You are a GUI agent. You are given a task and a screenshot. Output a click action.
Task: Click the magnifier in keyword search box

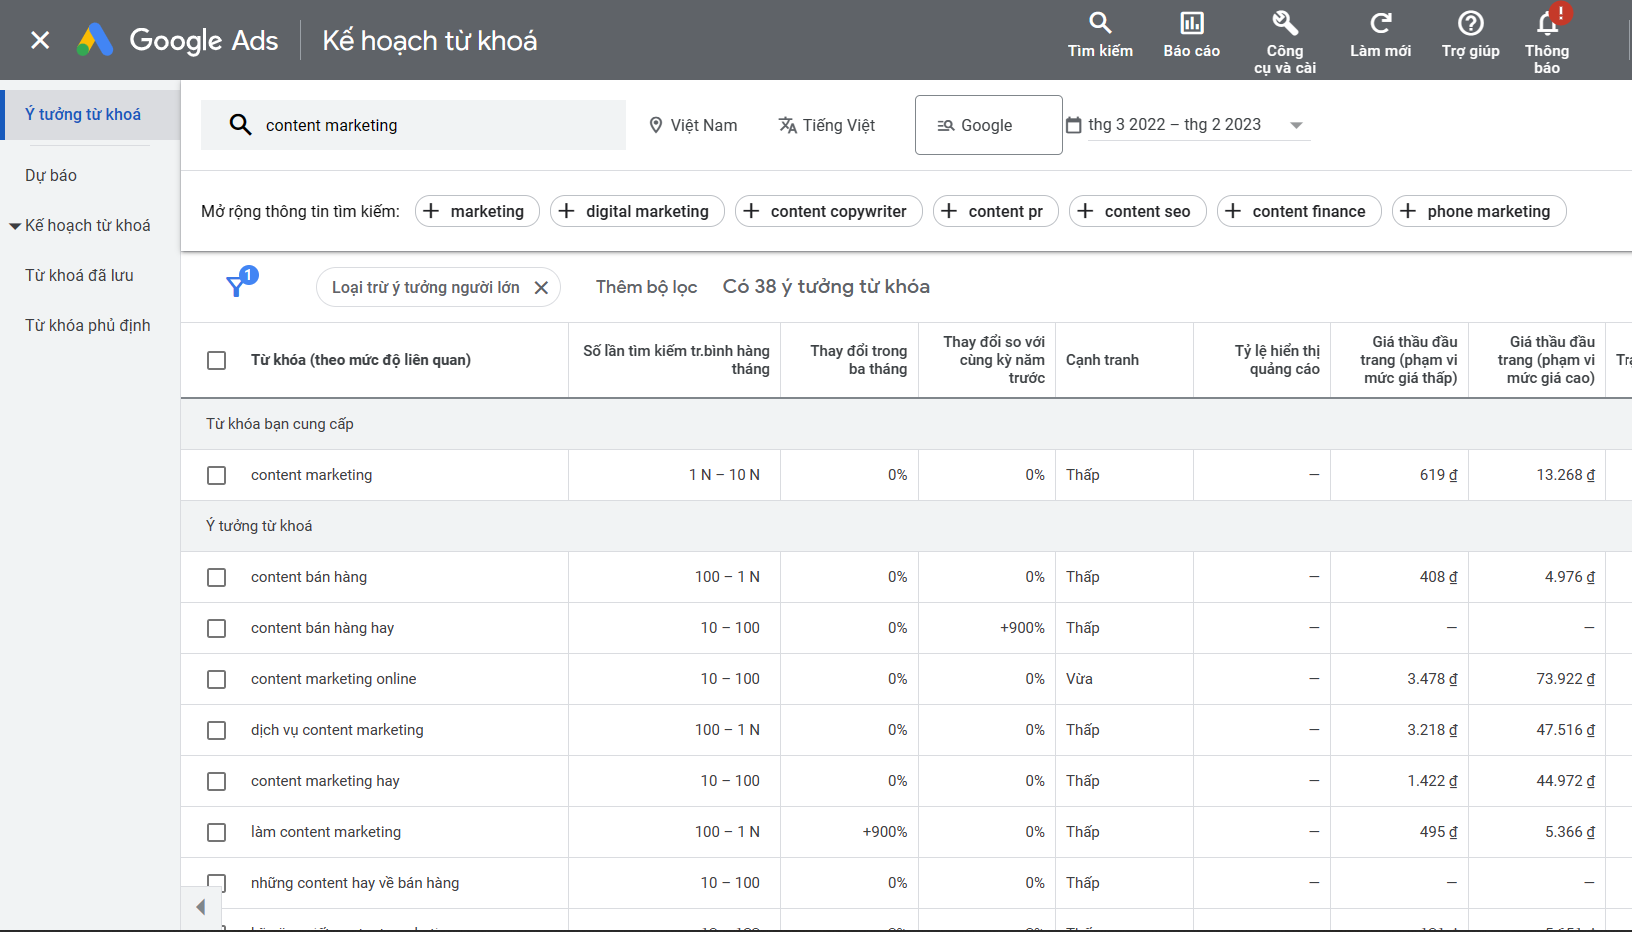pyautogui.click(x=240, y=125)
